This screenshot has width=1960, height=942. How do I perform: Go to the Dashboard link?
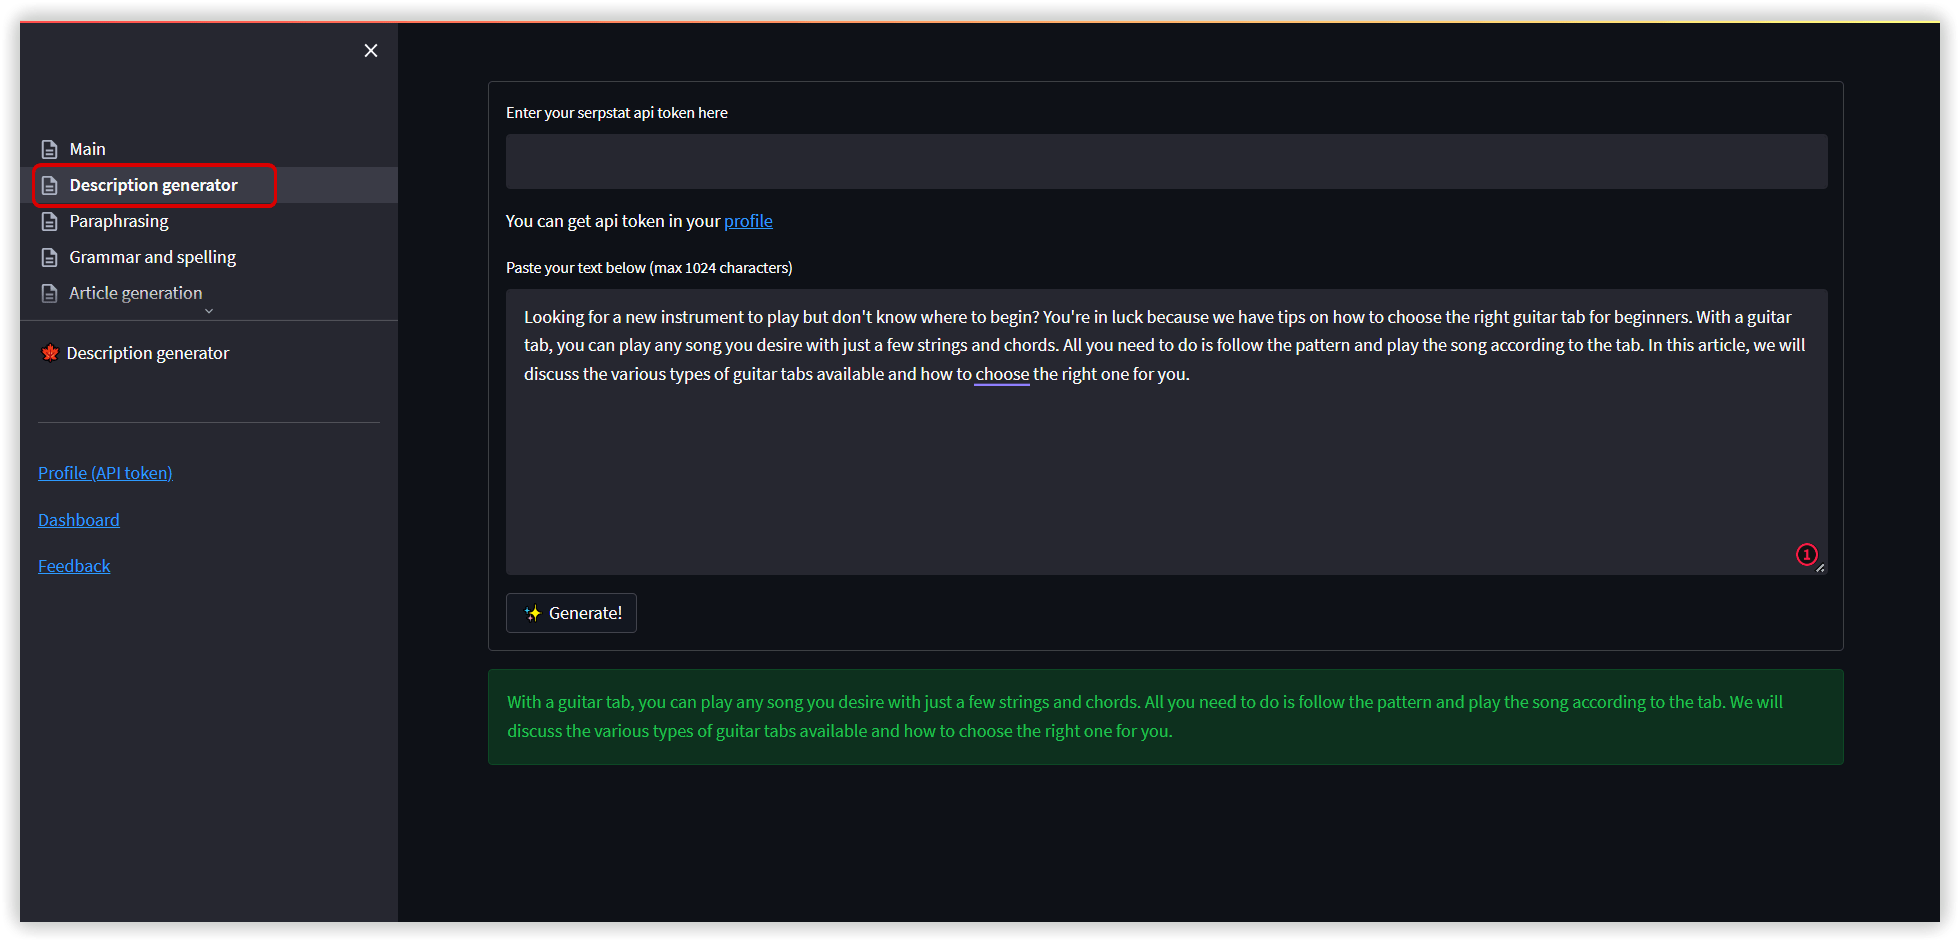pyautogui.click(x=79, y=520)
